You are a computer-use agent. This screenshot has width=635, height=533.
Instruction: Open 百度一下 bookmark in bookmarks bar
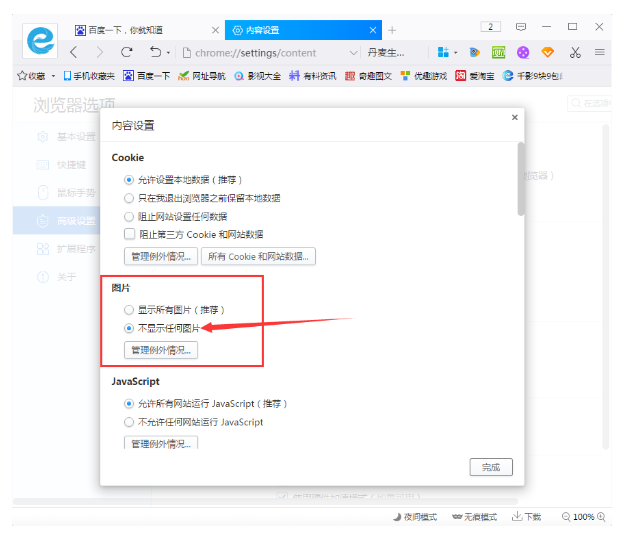tap(146, 76)
